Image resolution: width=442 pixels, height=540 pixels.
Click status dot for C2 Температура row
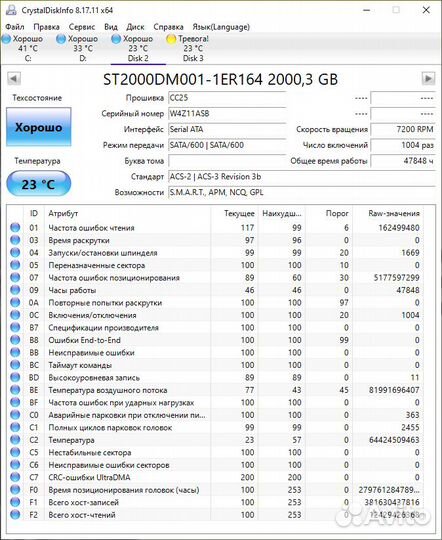click(x=15, y=440)
